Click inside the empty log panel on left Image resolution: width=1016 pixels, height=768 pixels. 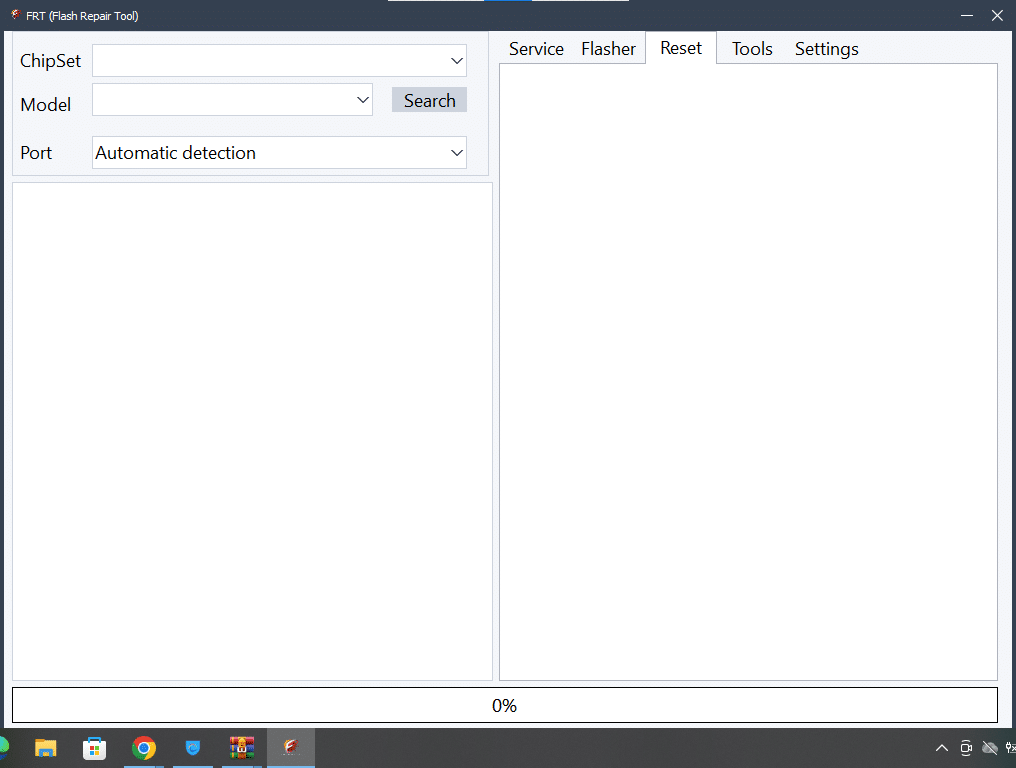(x=252, y=430)
